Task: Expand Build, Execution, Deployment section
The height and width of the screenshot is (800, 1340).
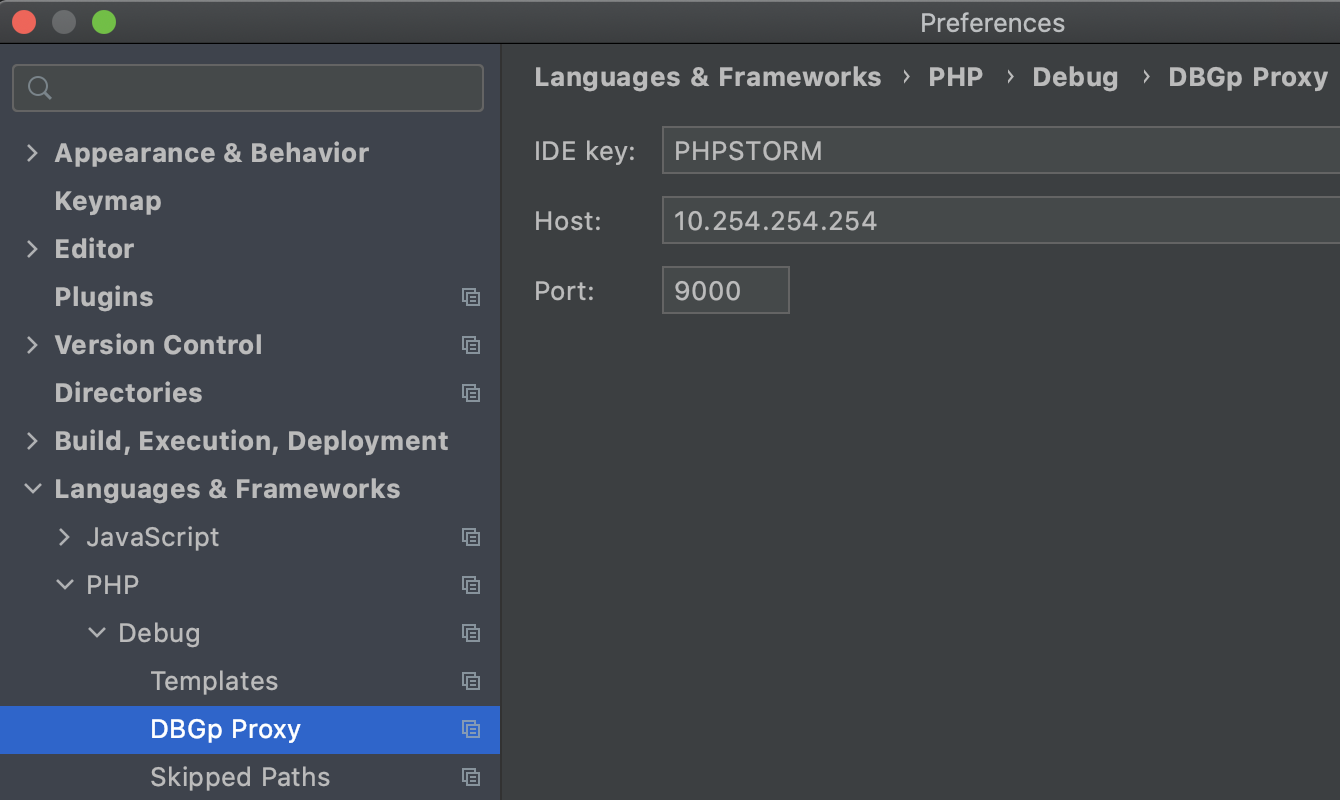Action: (32, 441)
